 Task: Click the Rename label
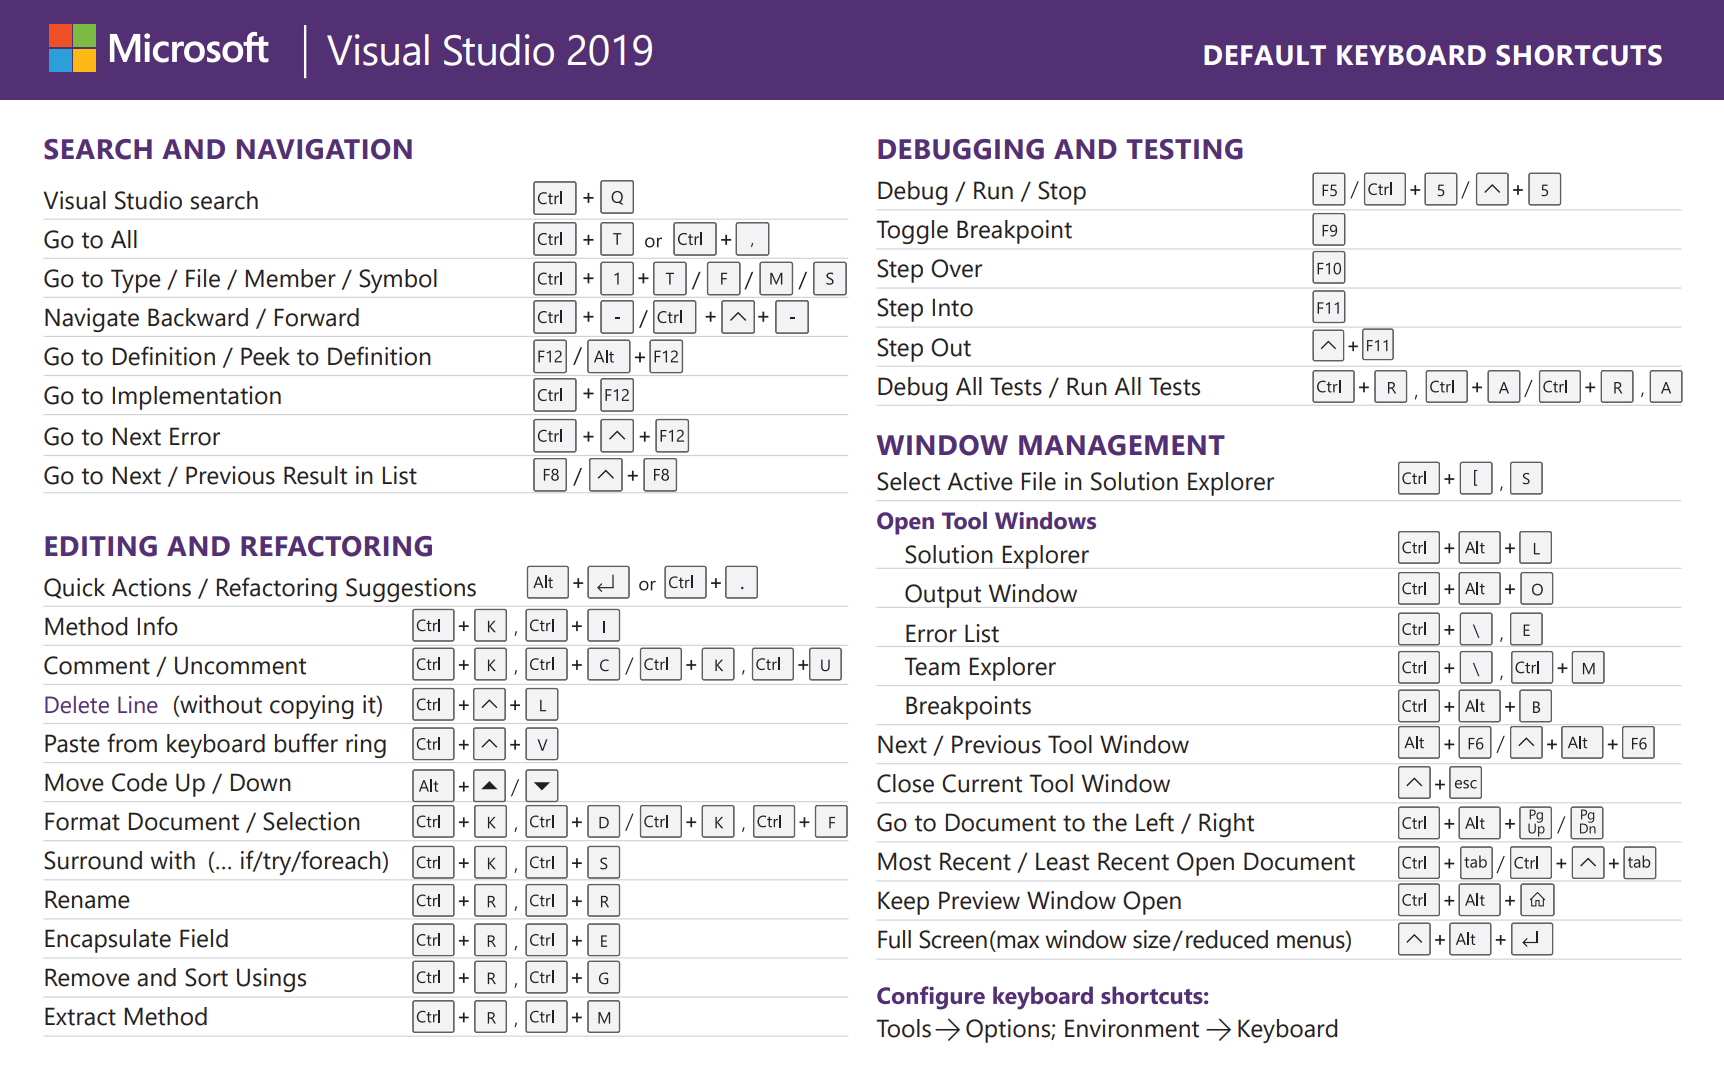(87, 900)
